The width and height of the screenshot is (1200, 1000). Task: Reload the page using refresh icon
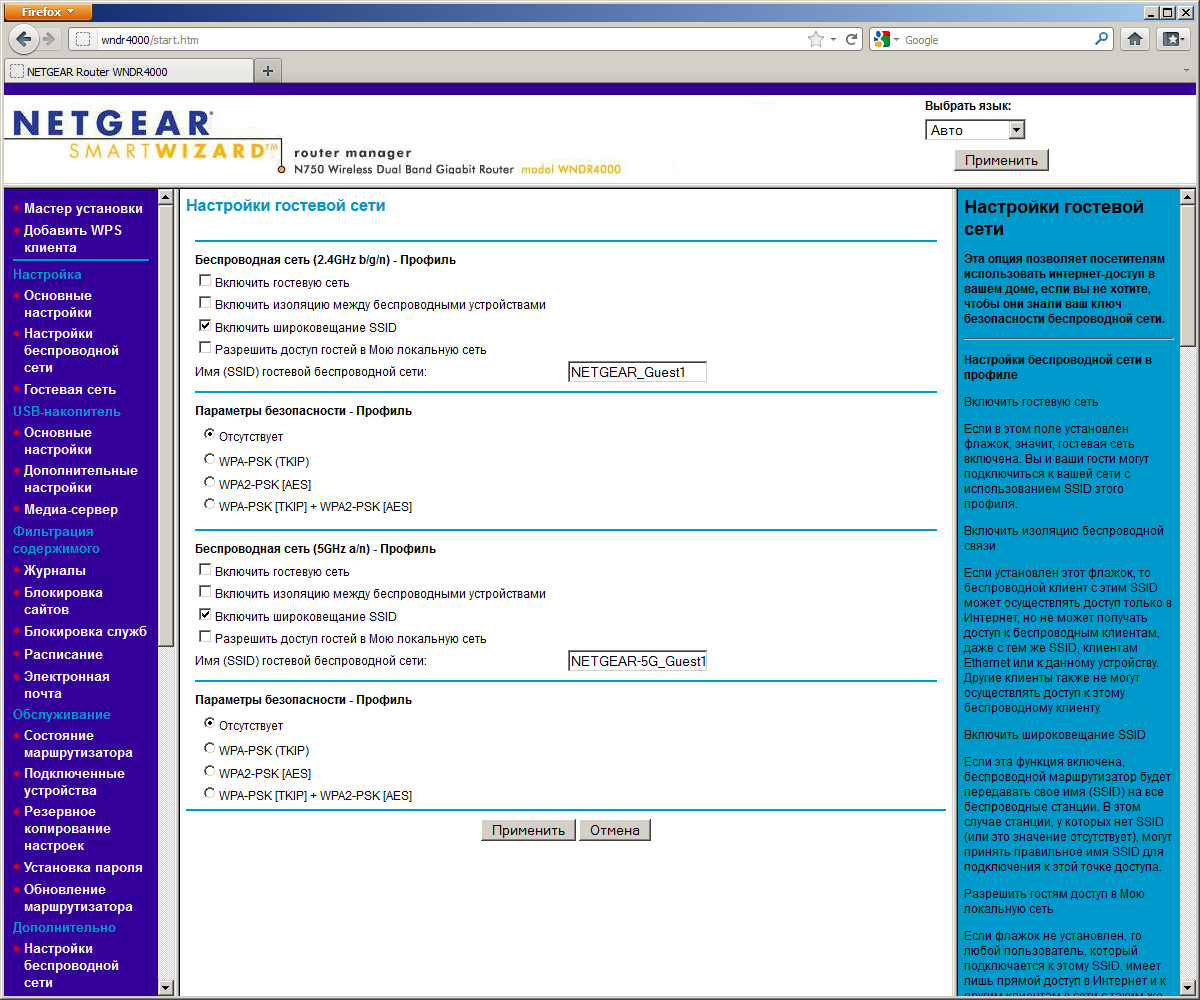pos(852,40)
